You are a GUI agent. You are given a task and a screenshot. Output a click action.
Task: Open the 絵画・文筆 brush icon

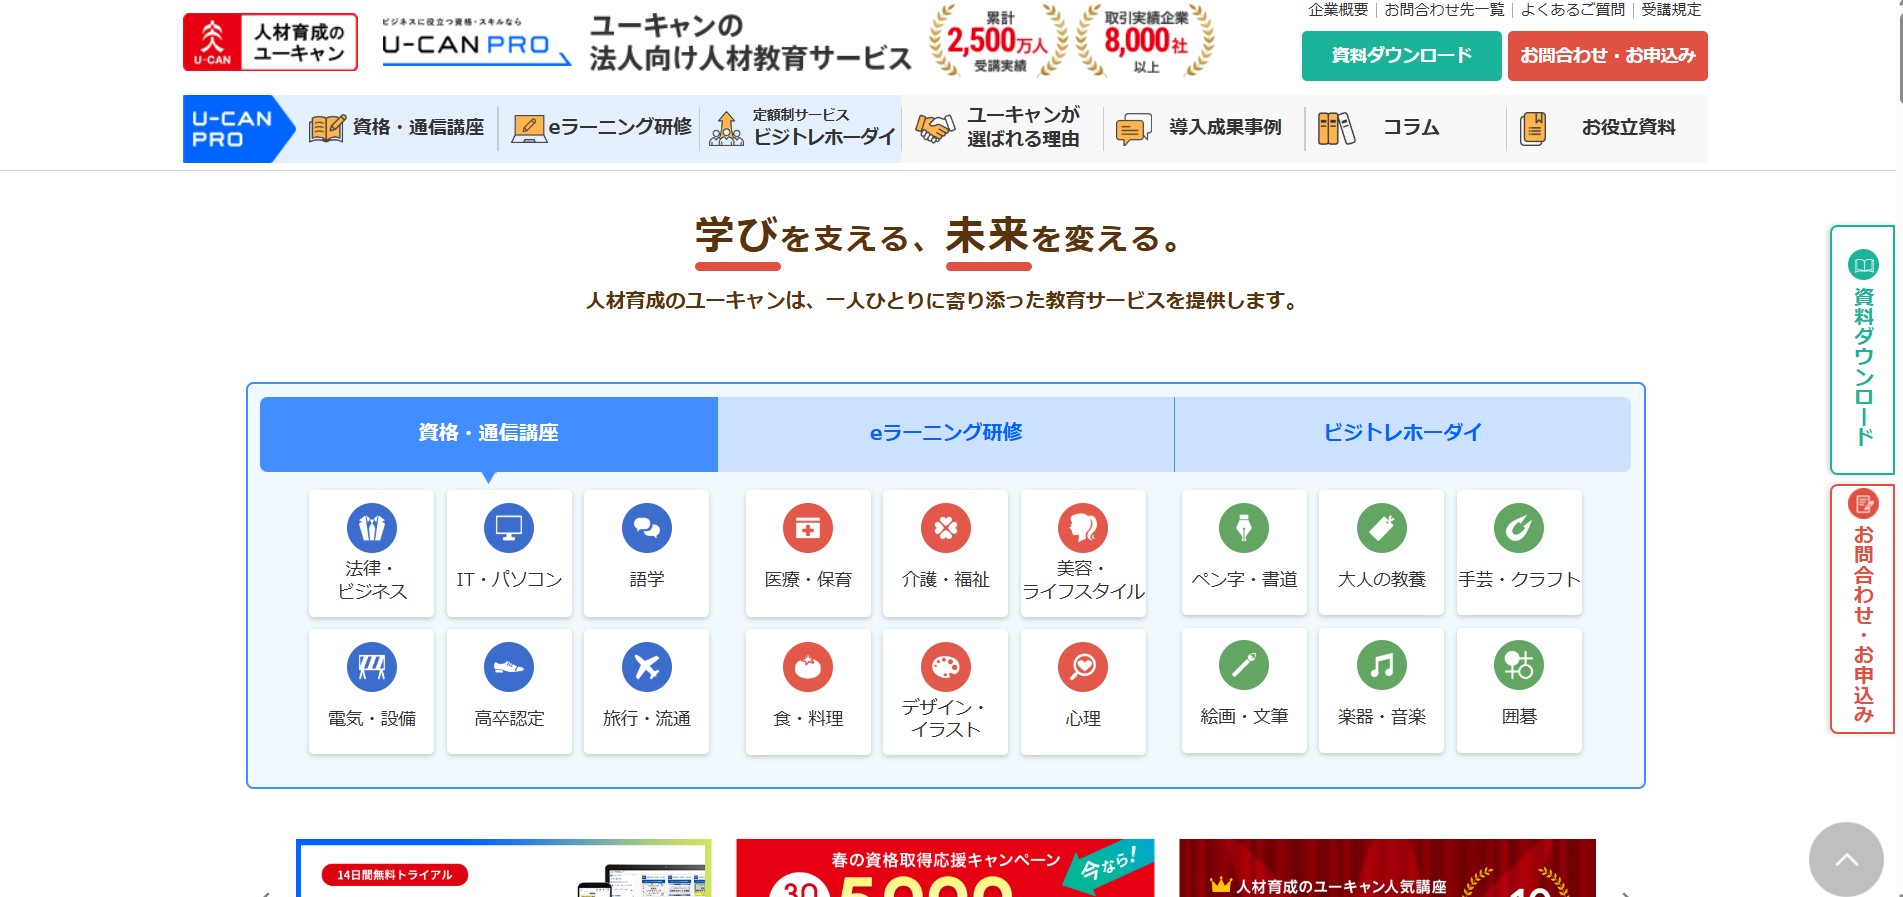[1244, 665]
